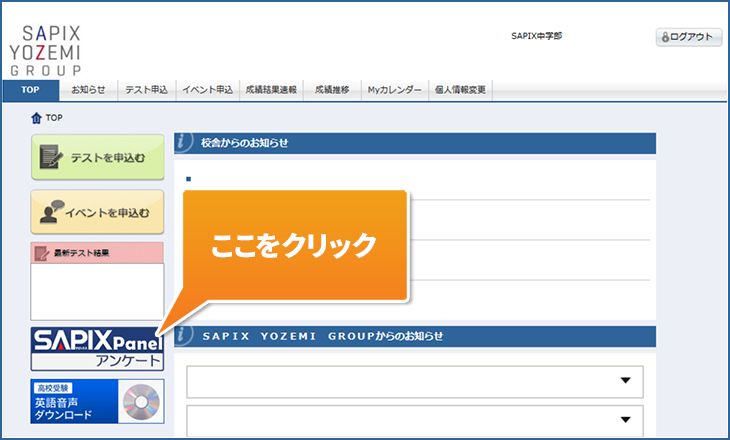Click the SAPIX中学部 label
The image size is (730, 440).
tap(536, 36)
